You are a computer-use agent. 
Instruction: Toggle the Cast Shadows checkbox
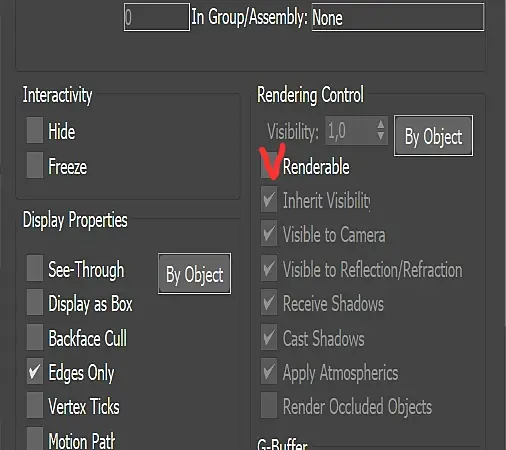click(x=269, y=337)
